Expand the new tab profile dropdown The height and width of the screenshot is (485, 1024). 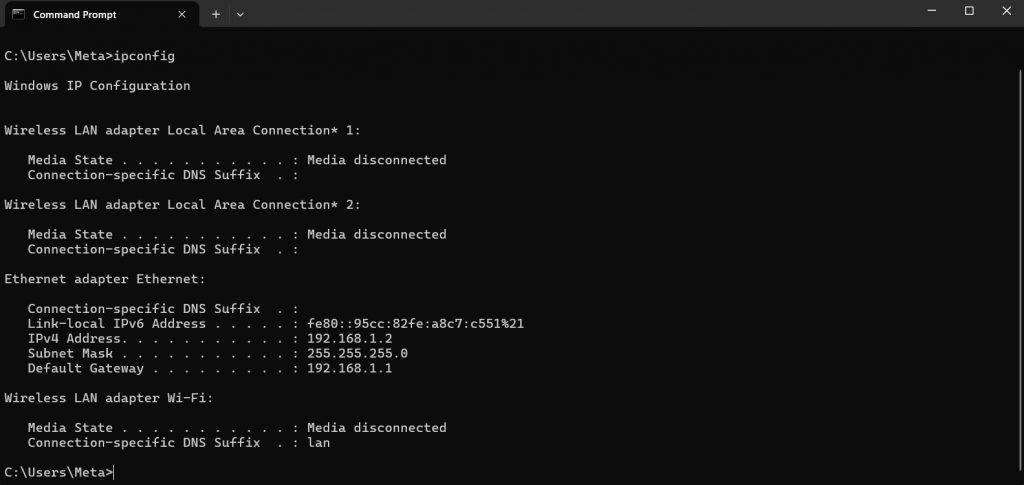pos(240,15)
